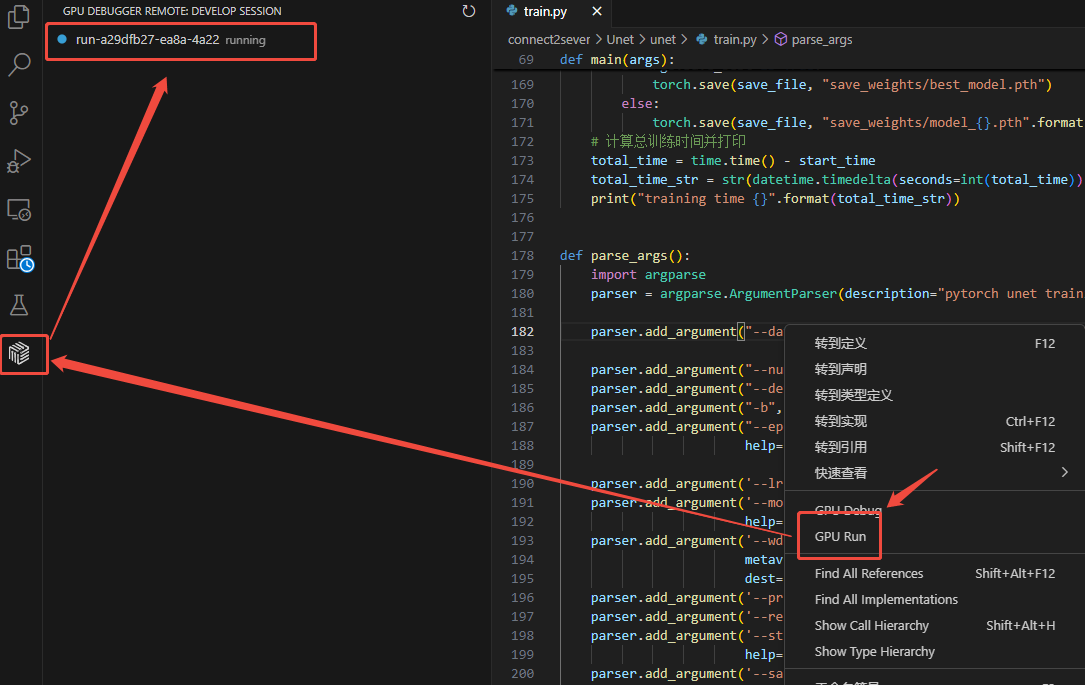Screen dimensions: 1085x685
Task: Expand the 快速查看 submenu arrow
Action: pos(1064,473)
